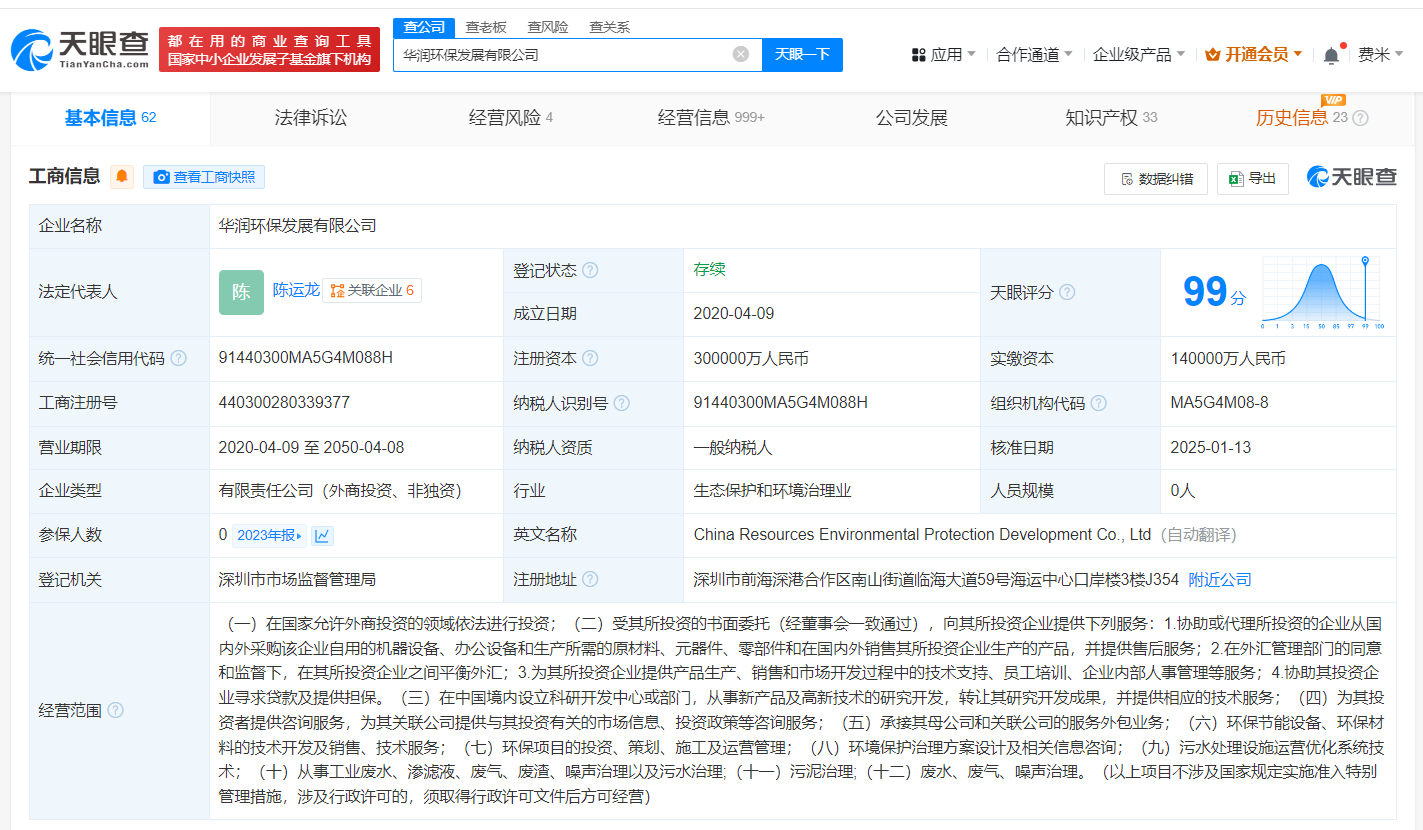
Task: Click the orange alert bell beside 工商信息
Action: click(x=122, y=177)
